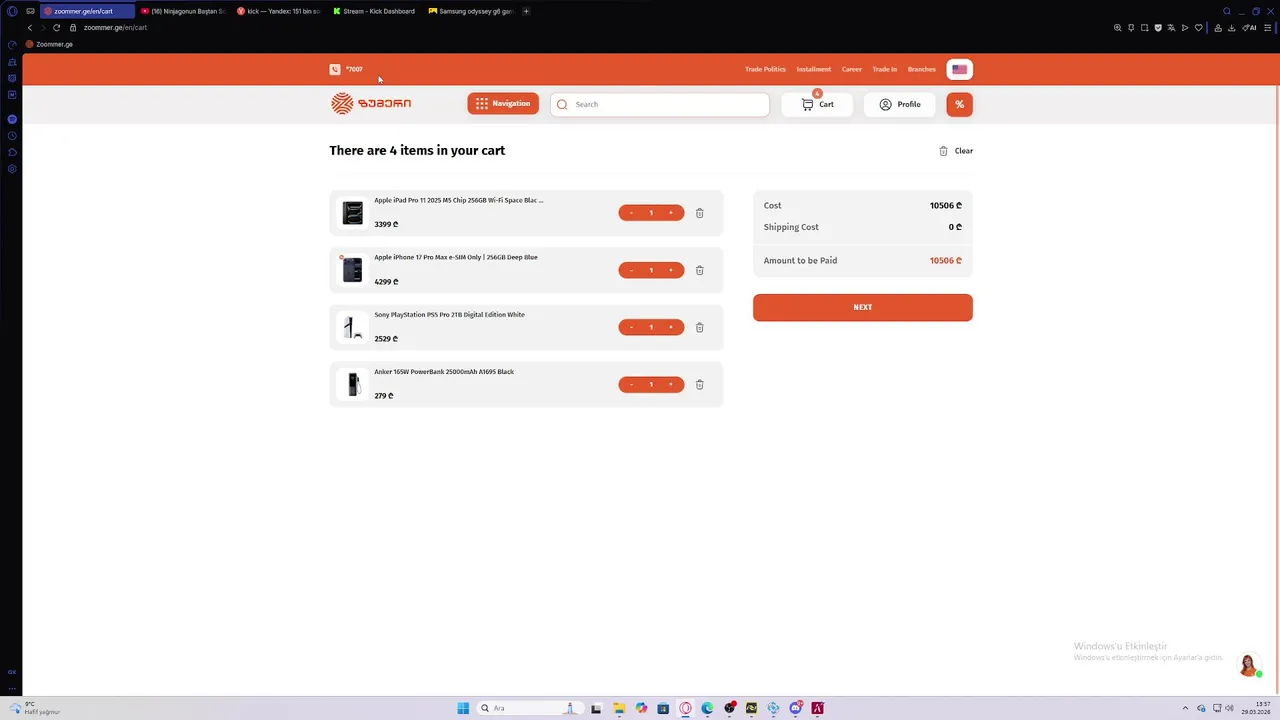
Task: Open Anker 165W PowerBank product title
Action: click(x=444, y=372)
